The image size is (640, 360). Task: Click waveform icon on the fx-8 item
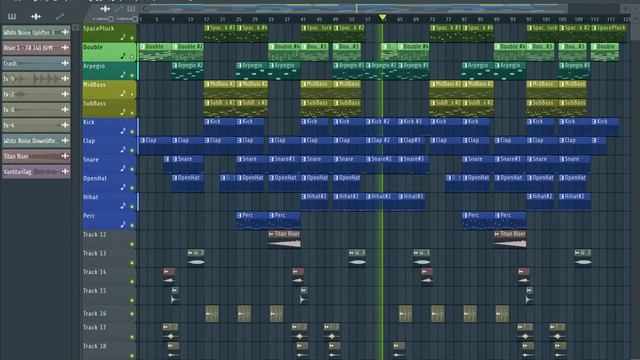[x=65, y=109]
